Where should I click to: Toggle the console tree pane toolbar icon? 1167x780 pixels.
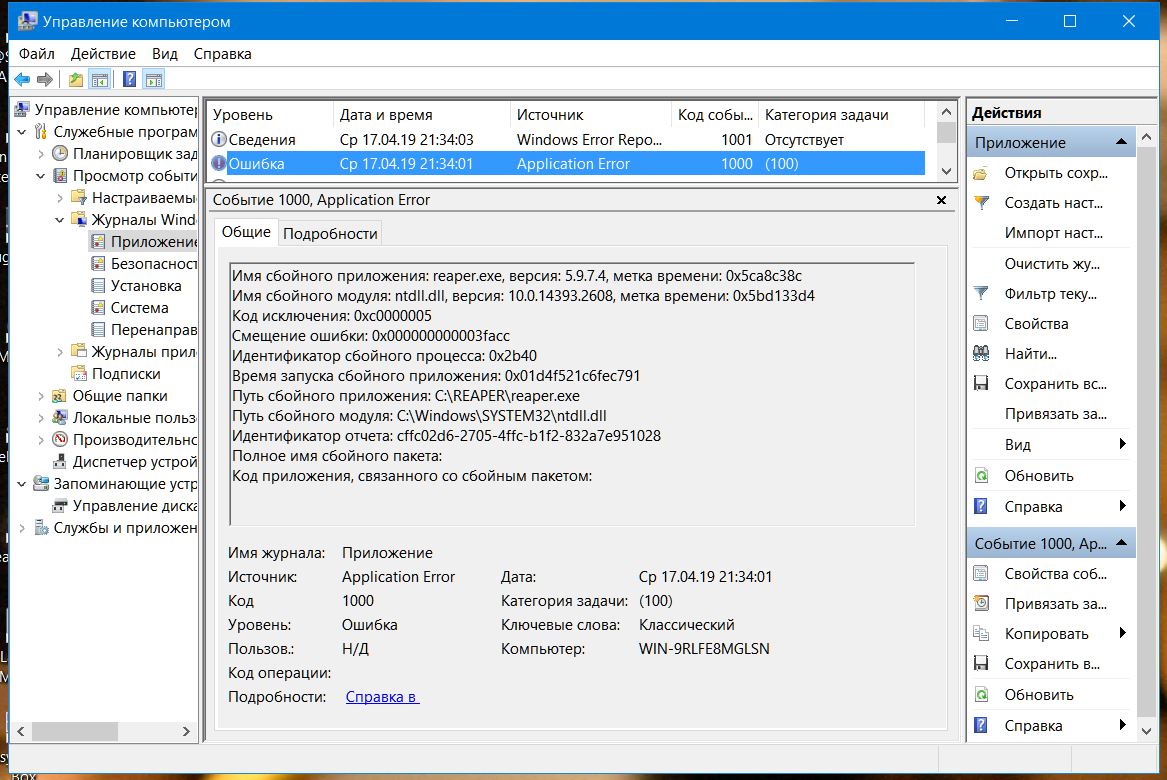click(x=100, y=79)
